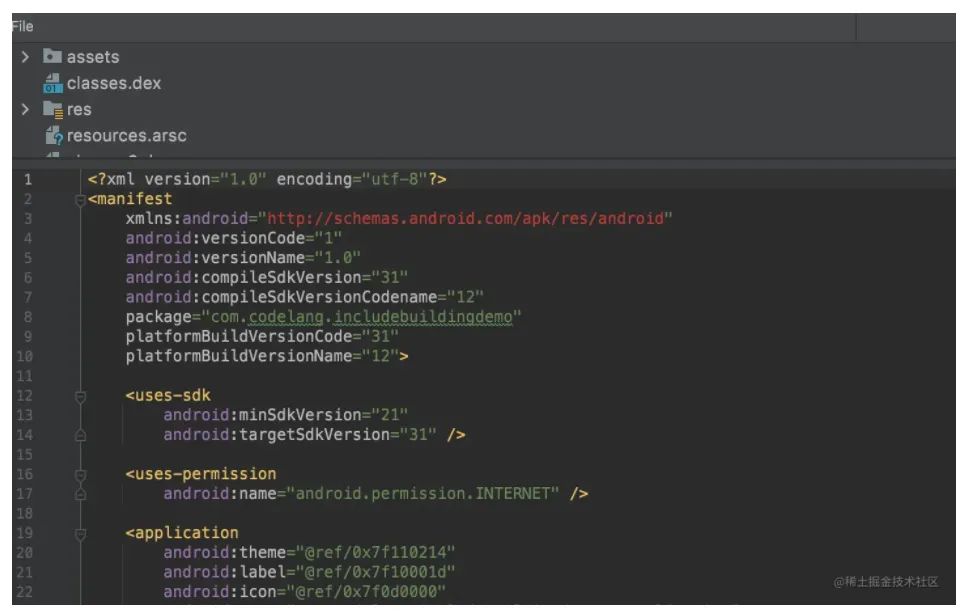Click fold end marker at line 14
The height and width of the screenshot is (611, 965).
point(80,436)
